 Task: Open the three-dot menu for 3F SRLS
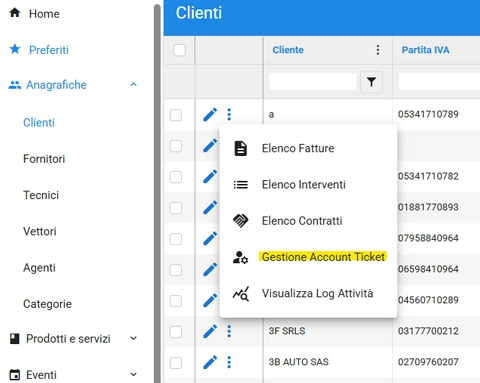pos(229,331)
